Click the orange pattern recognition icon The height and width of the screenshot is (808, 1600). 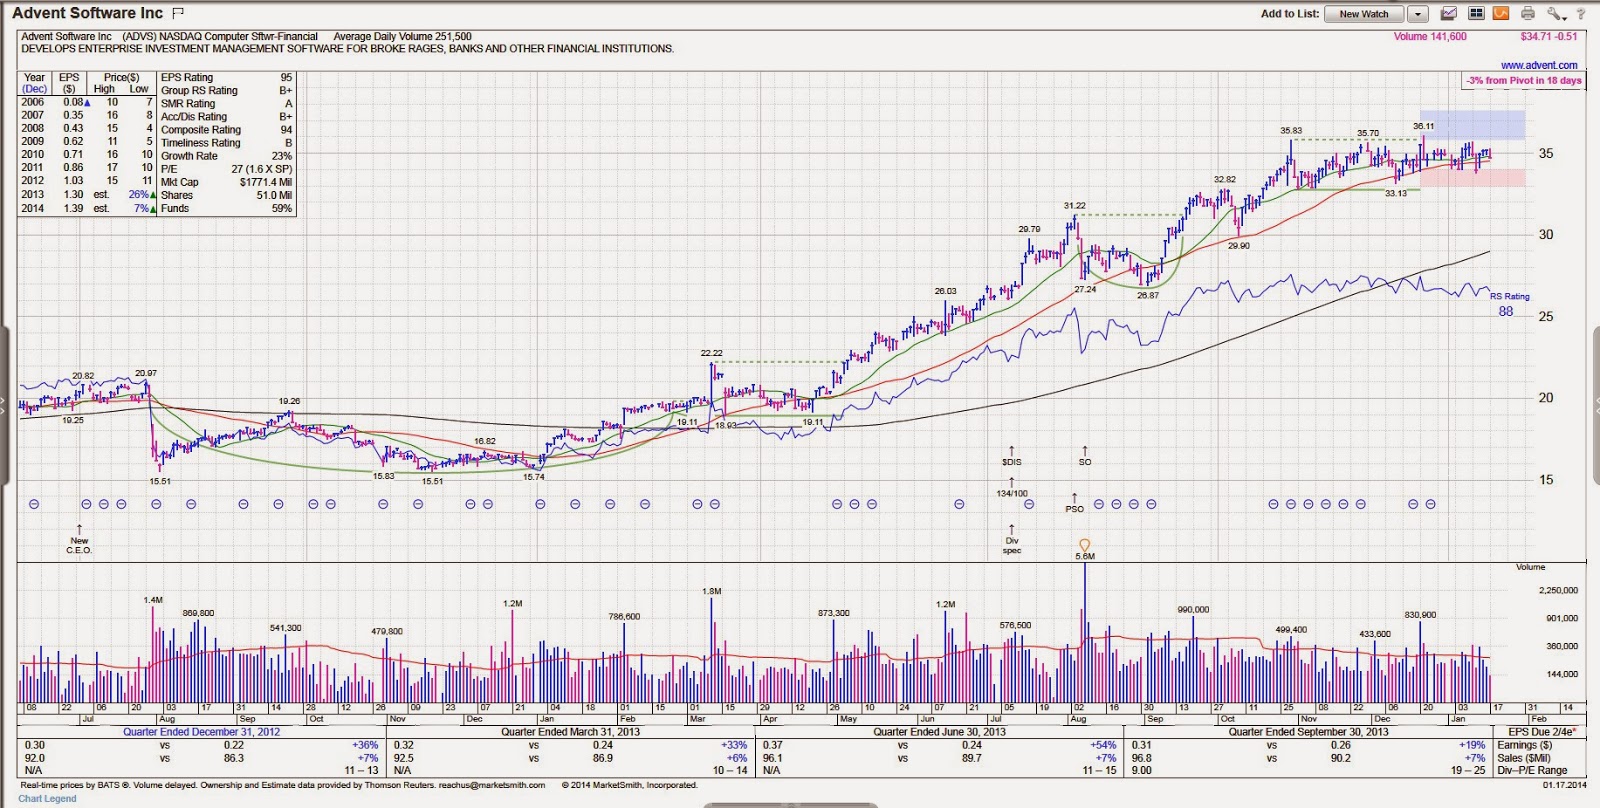point(1500,14)
